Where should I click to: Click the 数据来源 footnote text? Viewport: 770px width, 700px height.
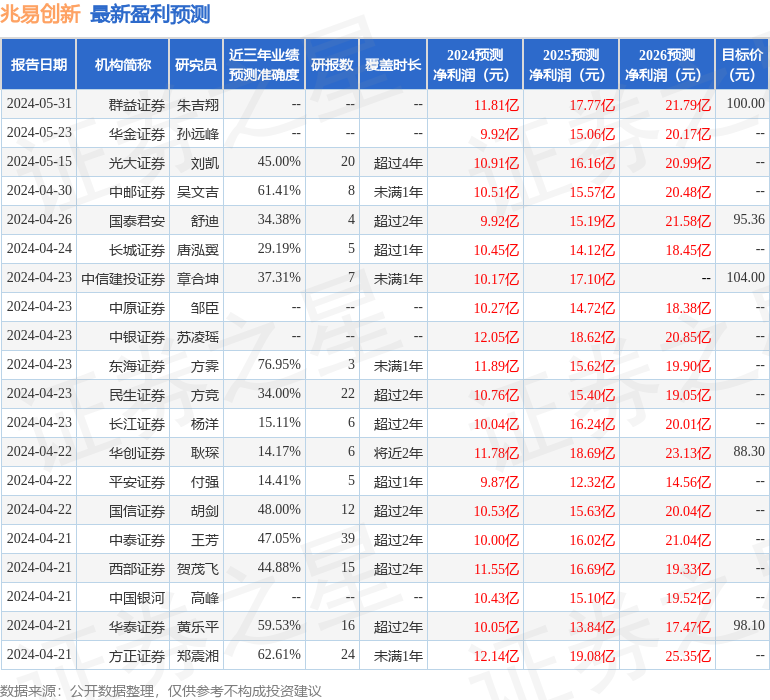click(x=161, y=691)
